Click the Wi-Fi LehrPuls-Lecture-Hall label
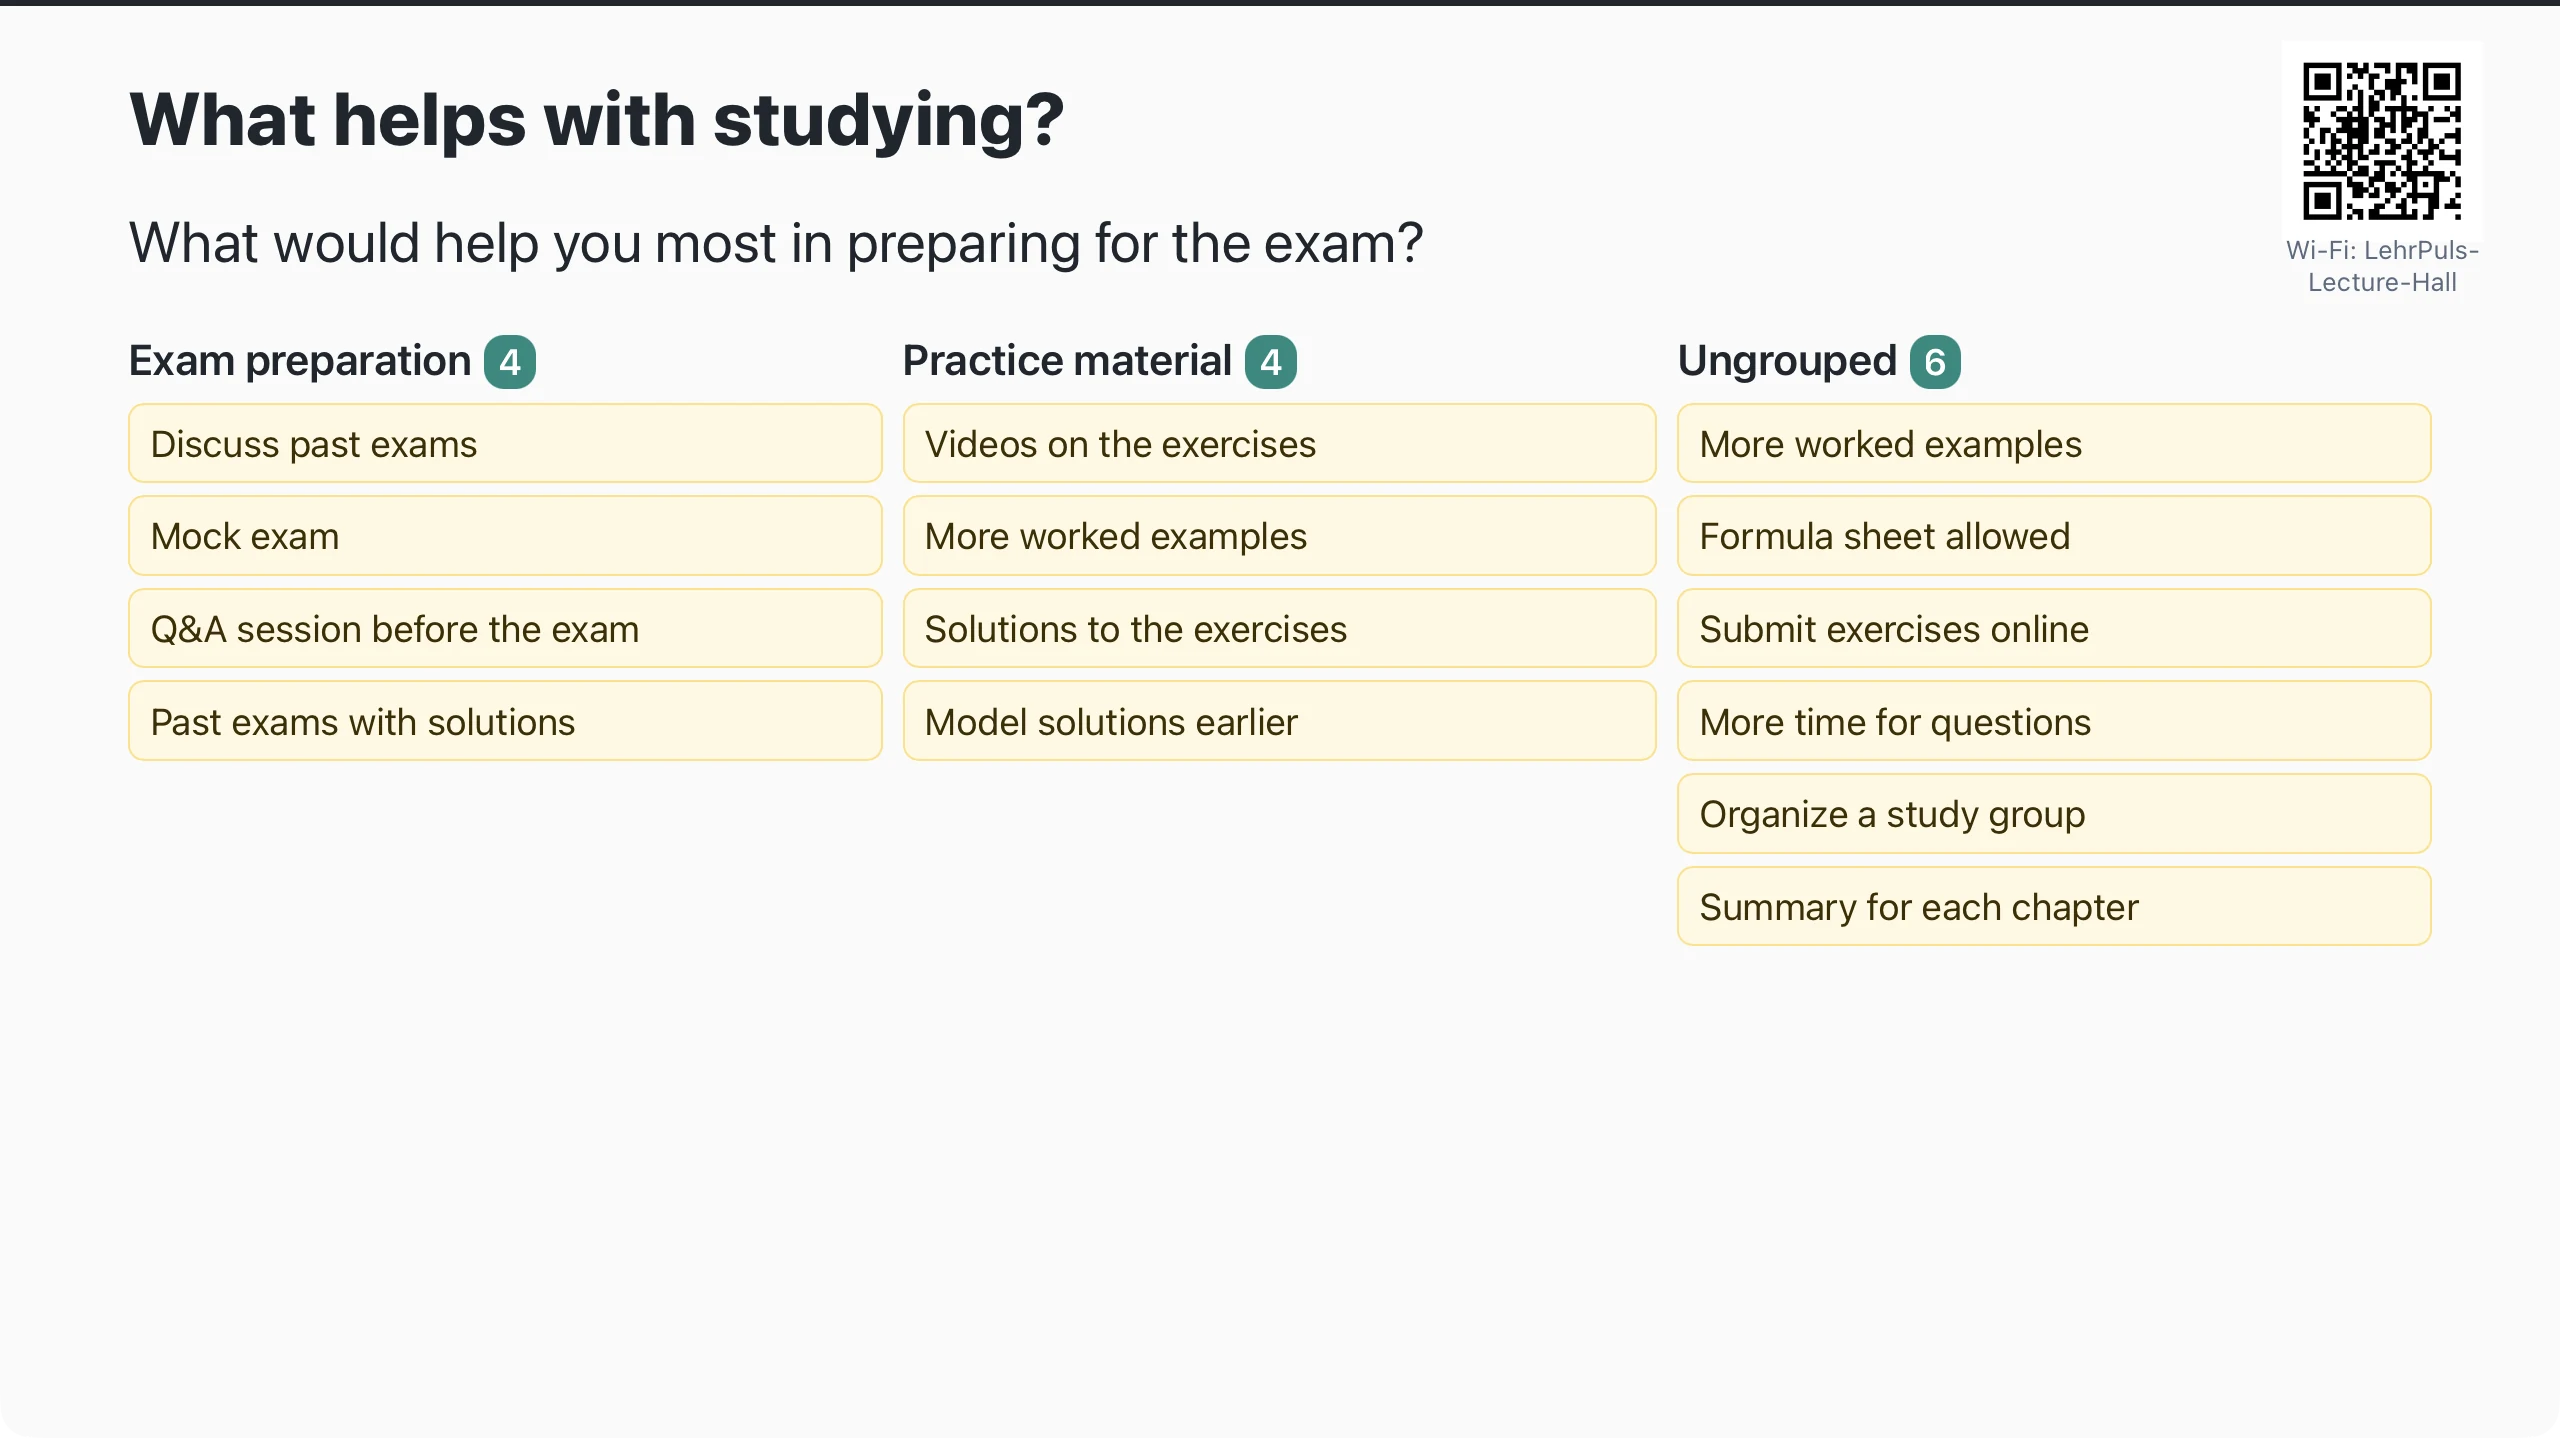Viewport: 2560px width, 1438px height. click(2382, 266)
